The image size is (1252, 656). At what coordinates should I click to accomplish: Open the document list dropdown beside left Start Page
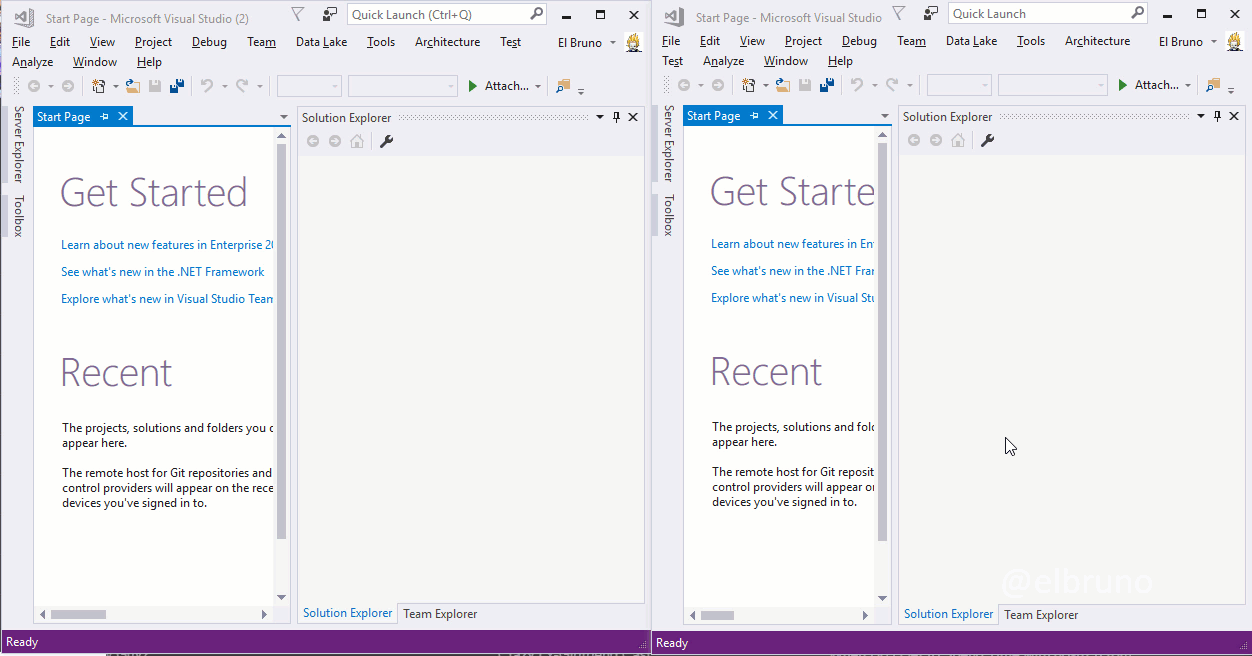[284, 118]
